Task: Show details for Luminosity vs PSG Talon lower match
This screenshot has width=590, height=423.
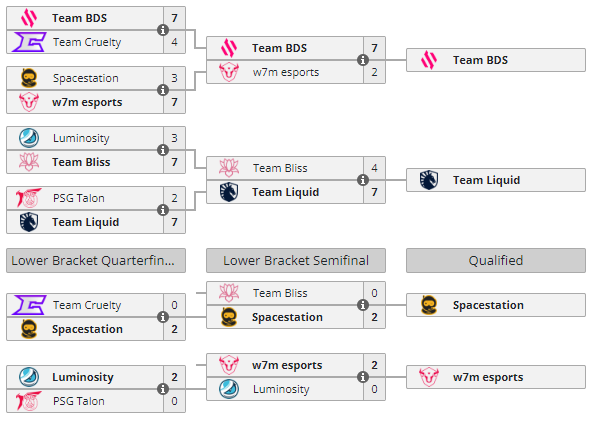Action: click(x=163, y=389)
